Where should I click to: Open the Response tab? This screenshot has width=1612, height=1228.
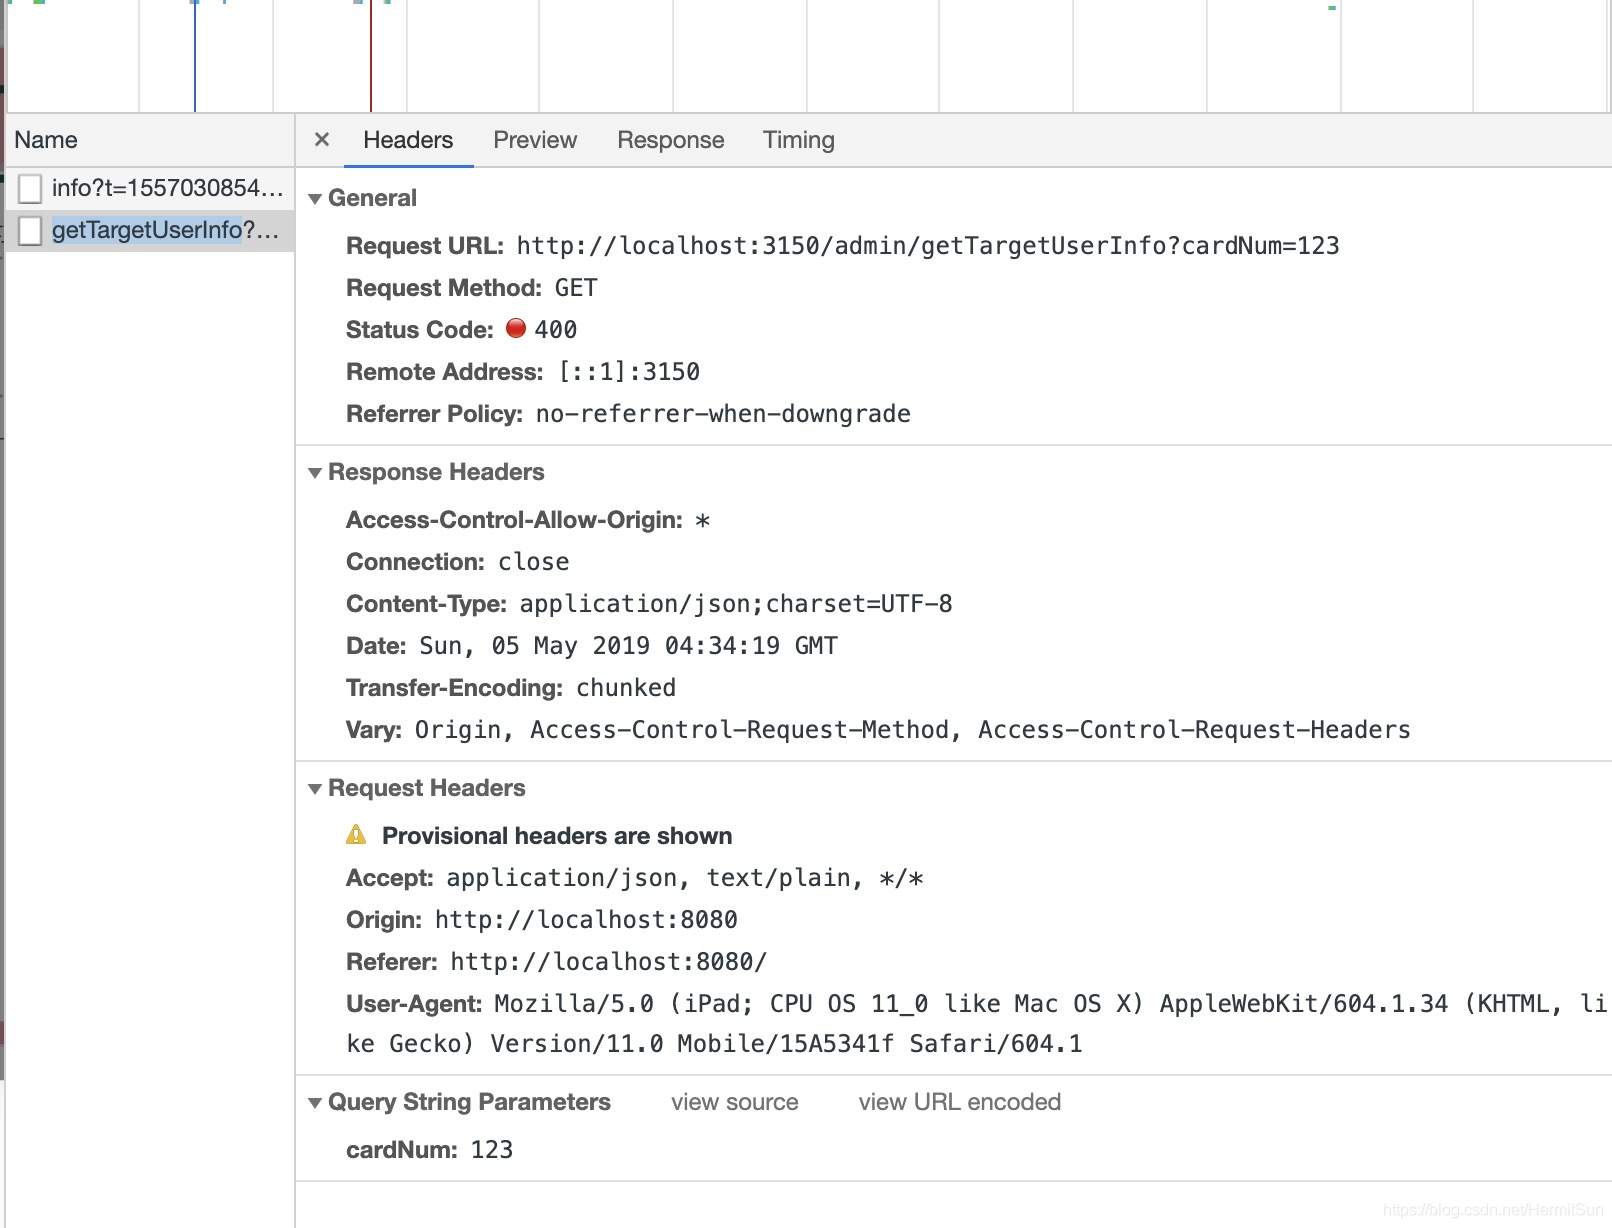pyautogui.click(x=670, y=140)
